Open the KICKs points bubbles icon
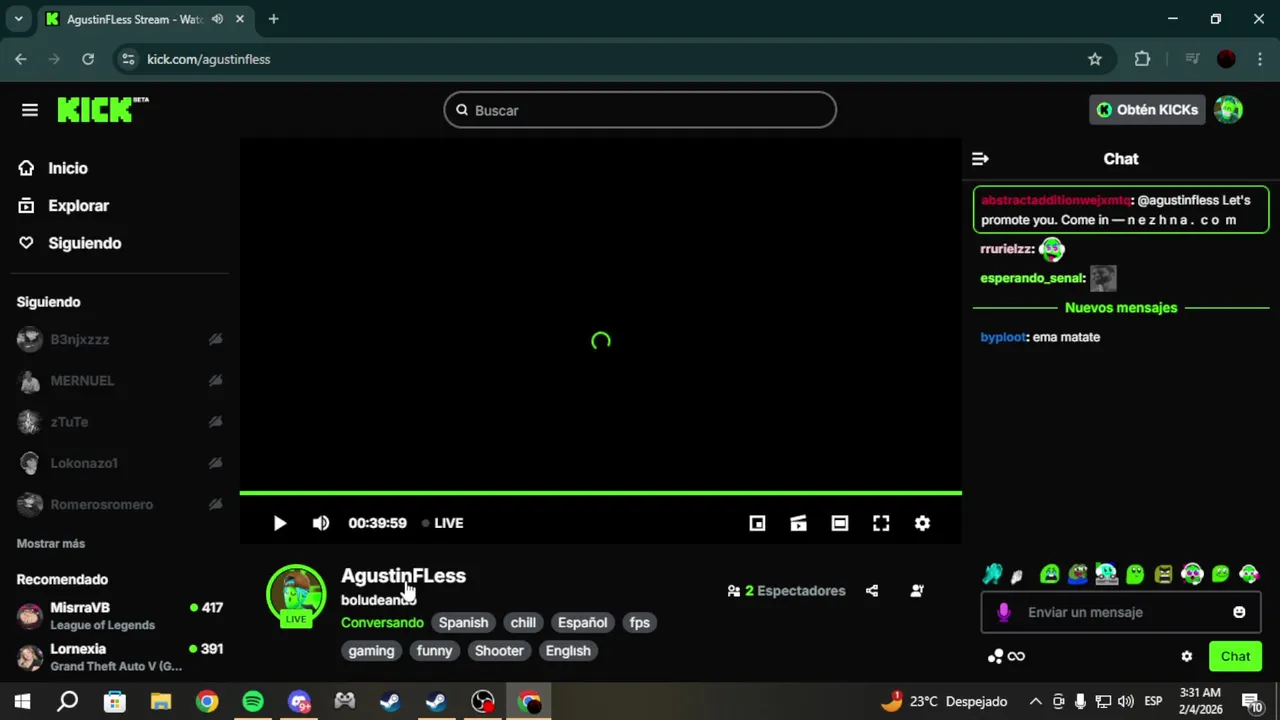This screenshot has height=720, width=1280. [x=996, y=657]
